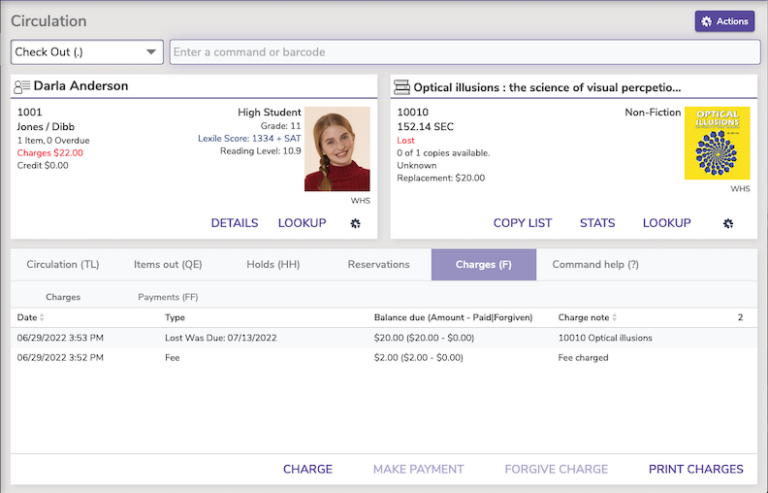Sort charges by the Charge note column
Image resolution: width=768 pixels, height=493 pixels.
614,317
